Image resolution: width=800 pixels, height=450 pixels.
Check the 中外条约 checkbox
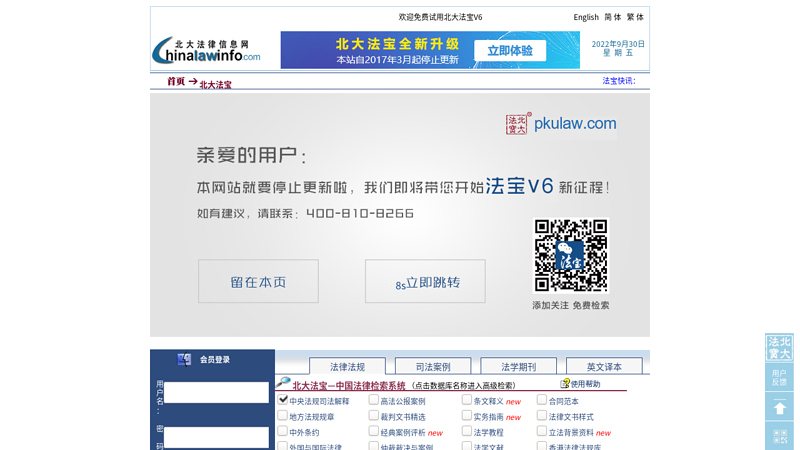point(283,431)
